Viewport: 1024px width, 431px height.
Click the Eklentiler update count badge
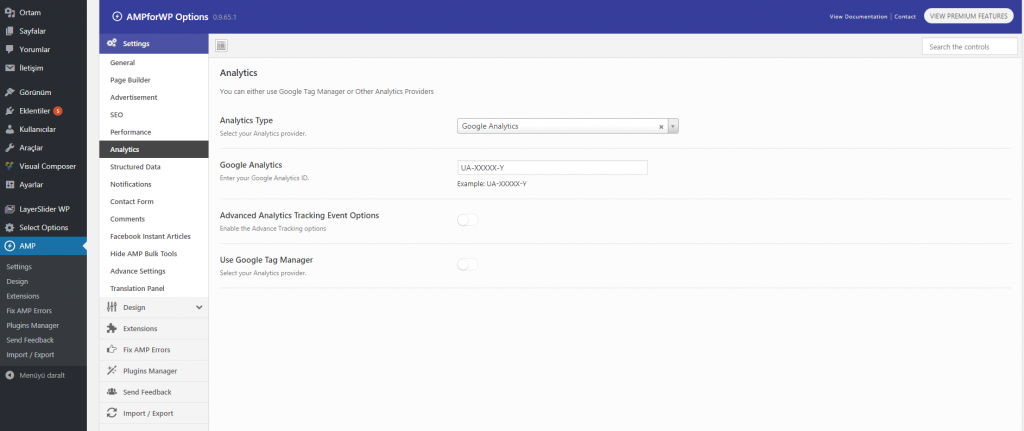(x=58, y=111)
